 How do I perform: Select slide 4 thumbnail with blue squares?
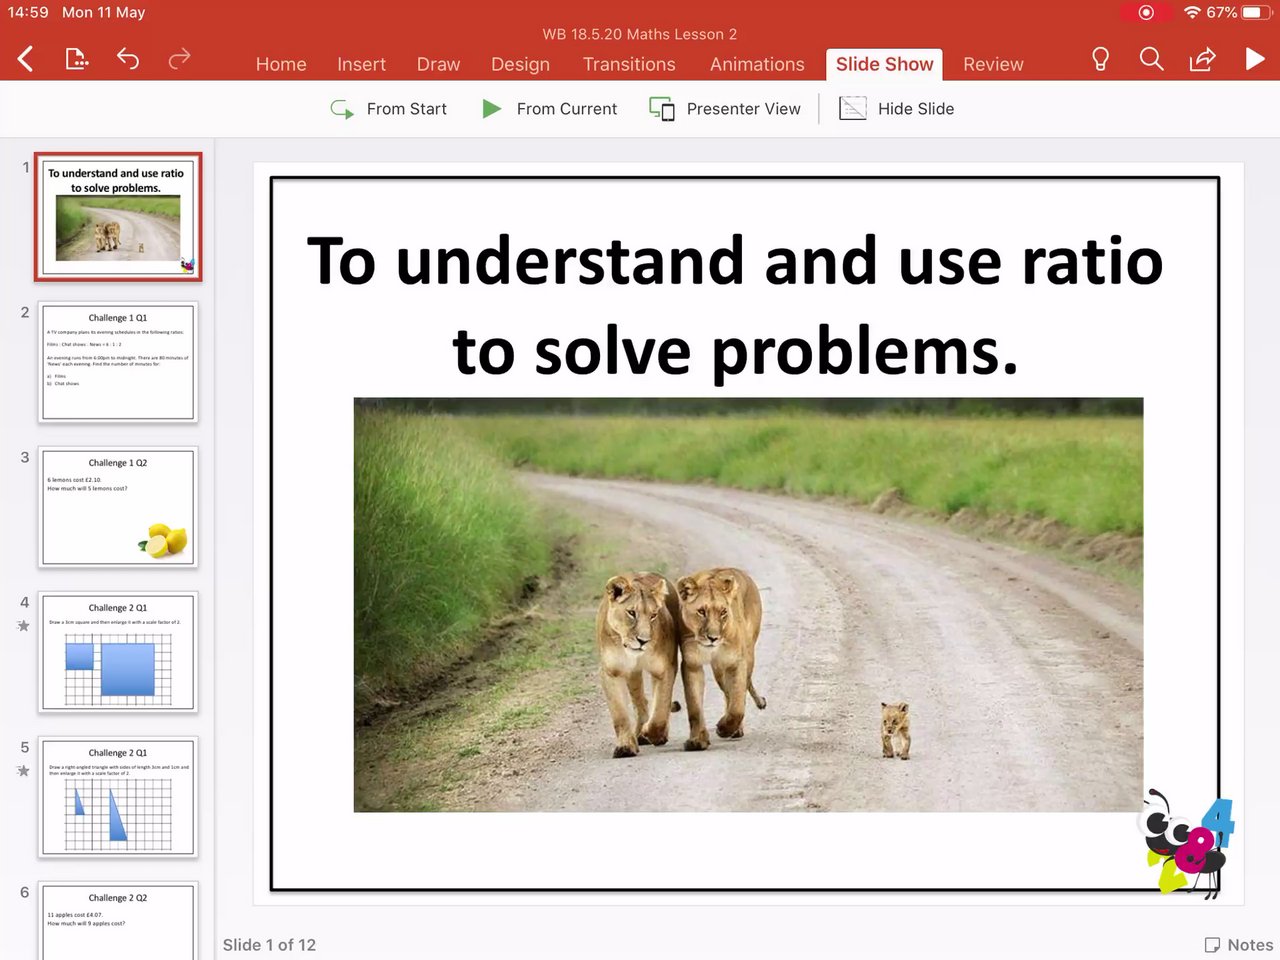point(118,652)
